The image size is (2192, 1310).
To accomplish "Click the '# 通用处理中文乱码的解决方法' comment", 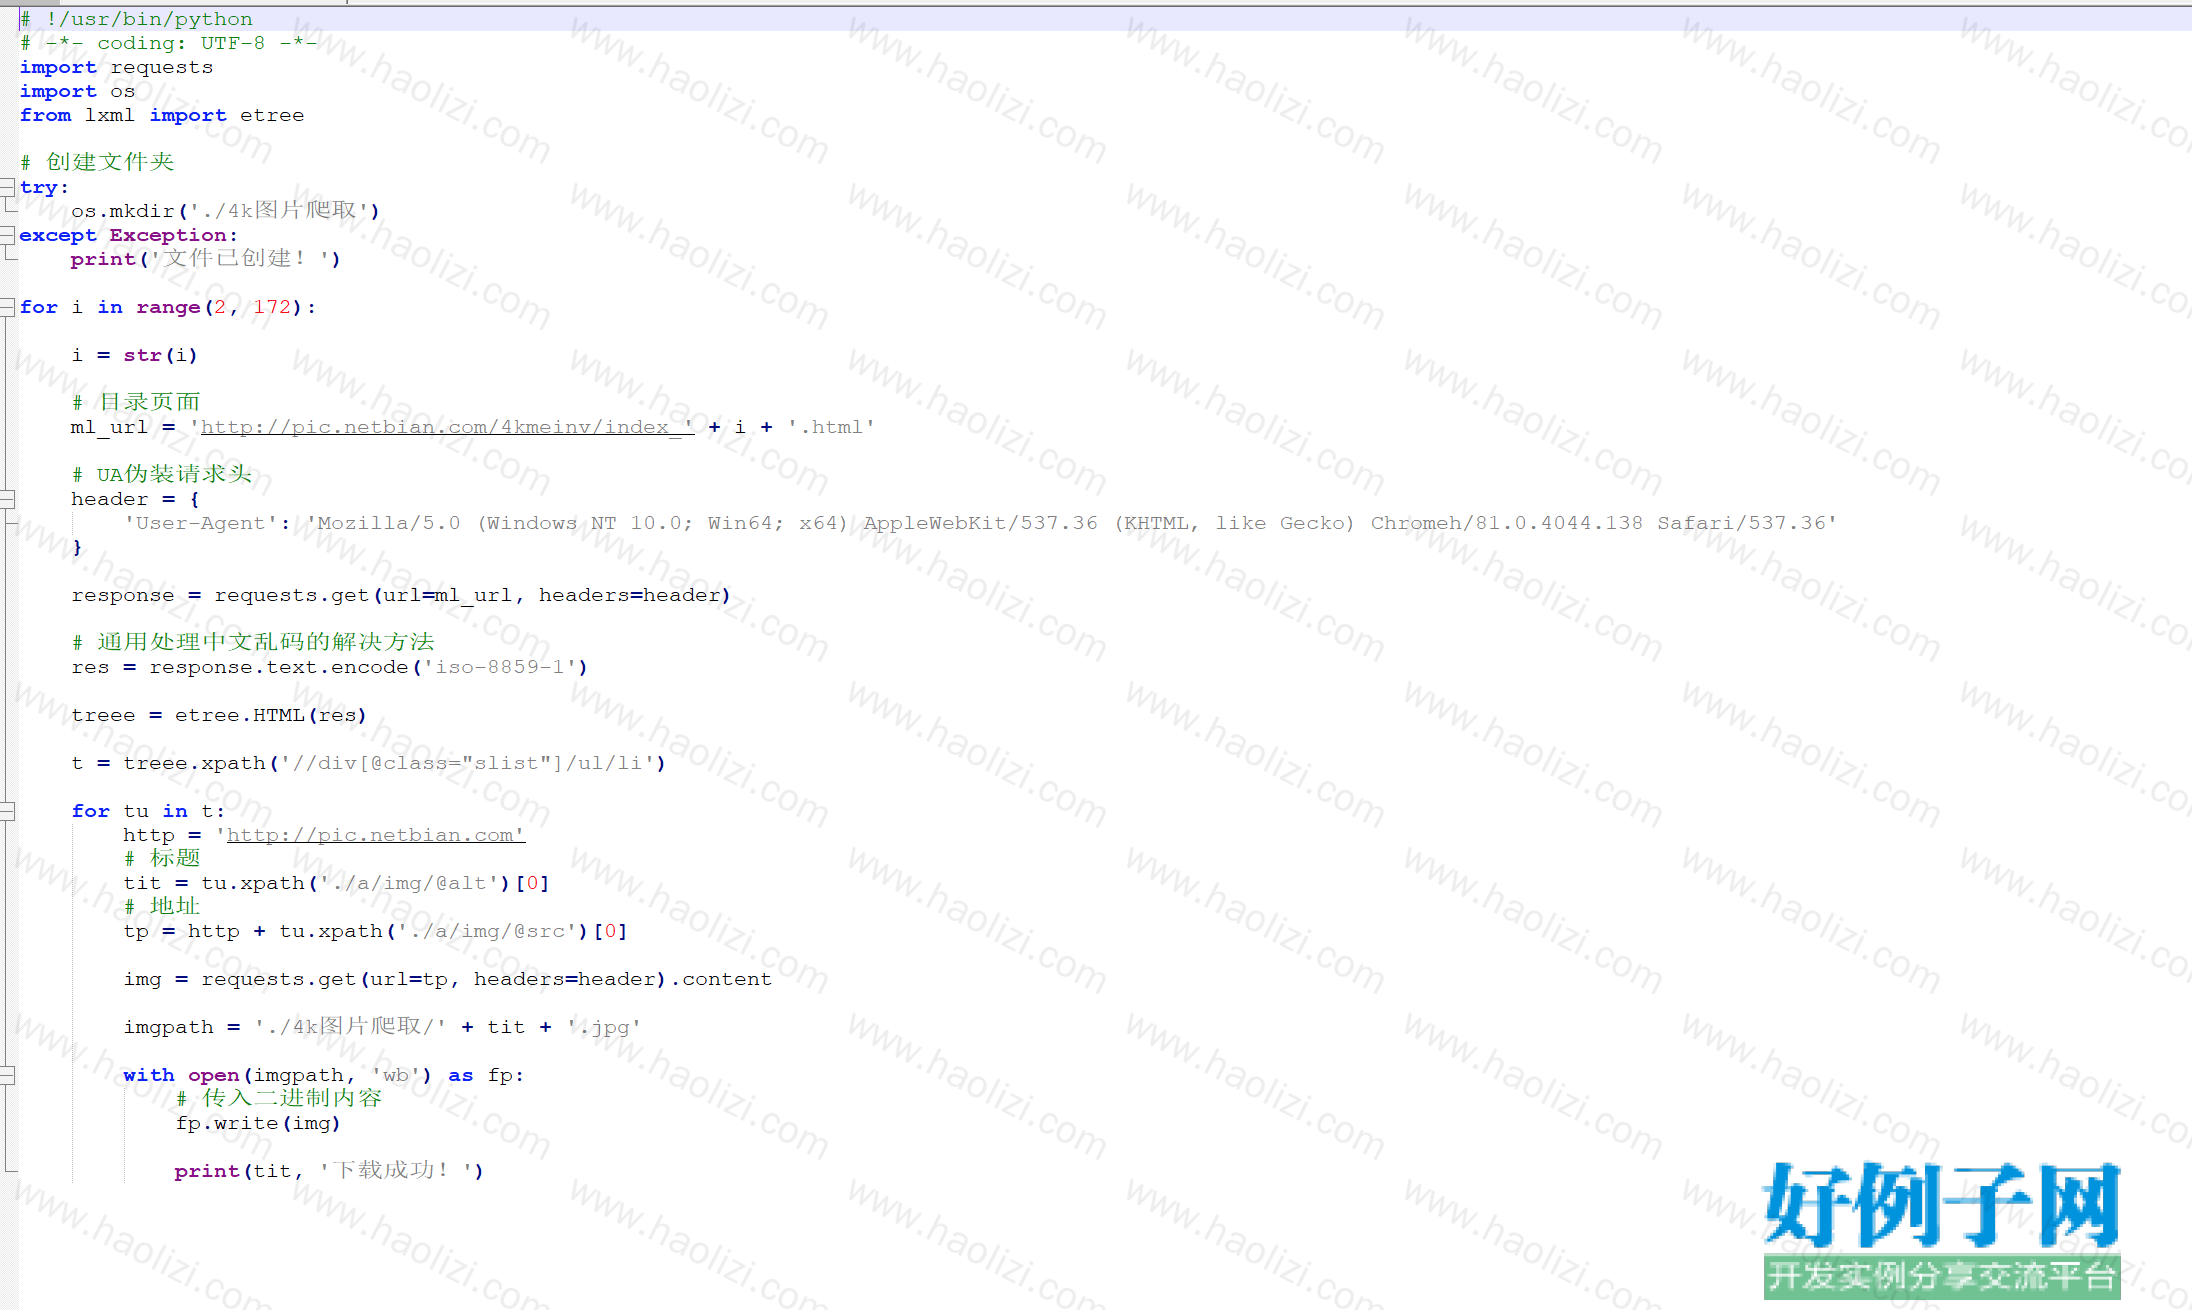I will coord(253,642).
